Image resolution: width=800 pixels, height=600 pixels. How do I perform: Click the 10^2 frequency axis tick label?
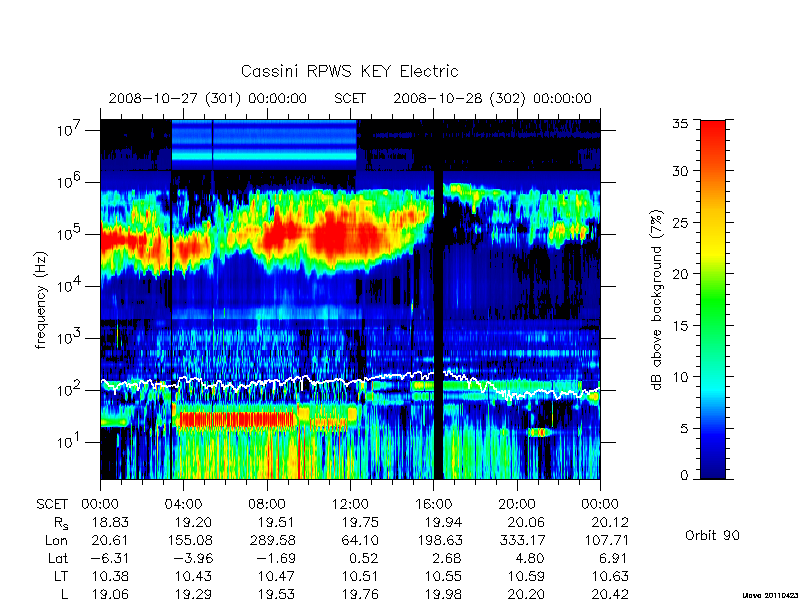70,388
